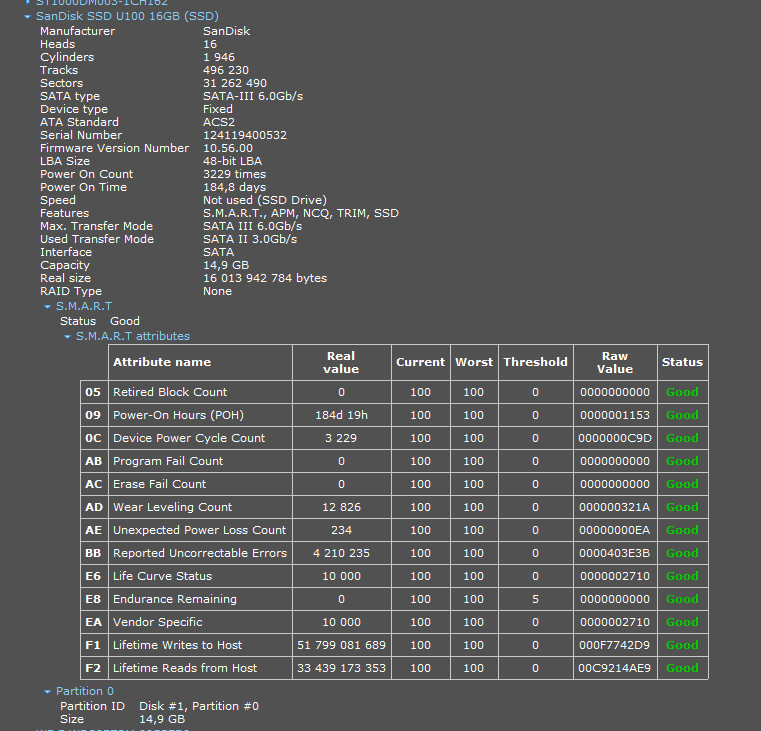This screenshot has width=761, height=731.
Task: Select the Real size 16 013 942 784 bytes
Action: [x=265, y=278]
